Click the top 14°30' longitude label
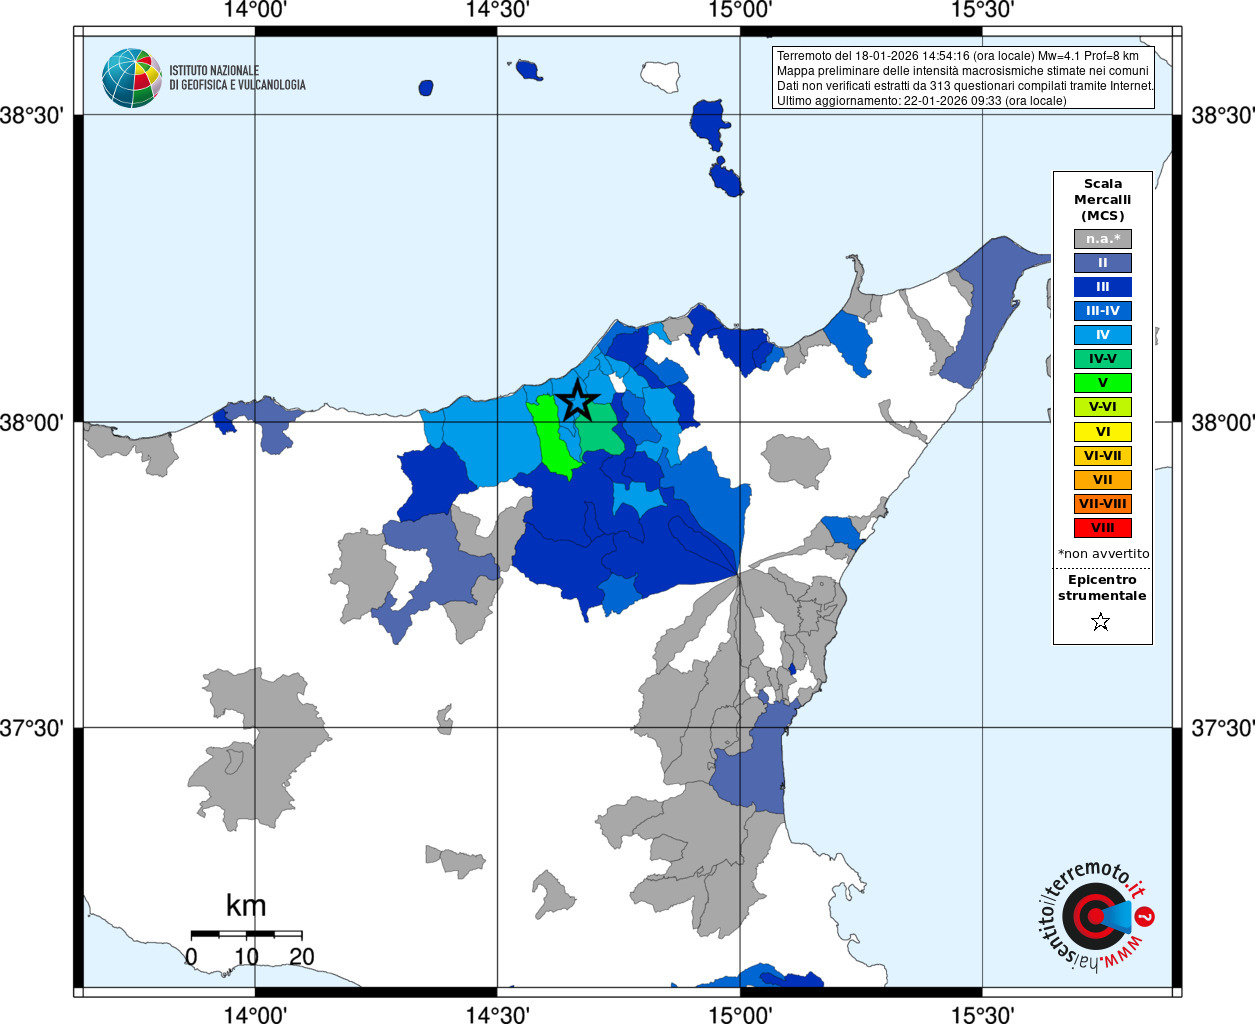 [x=497, y=10]
